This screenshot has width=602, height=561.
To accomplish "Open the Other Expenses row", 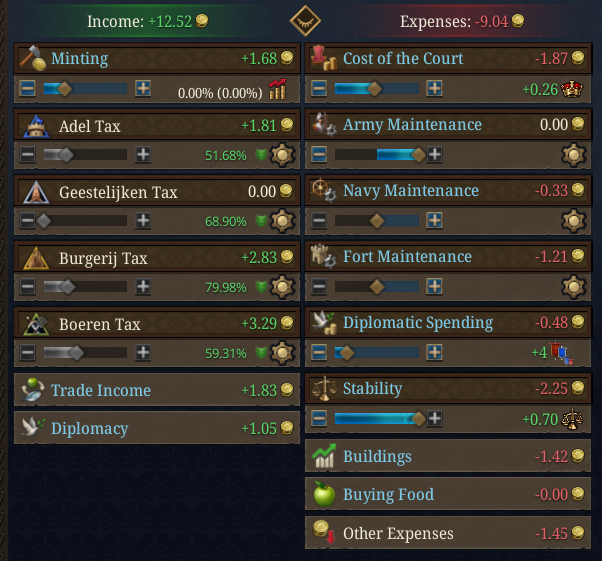I will [x=446, y=533].
